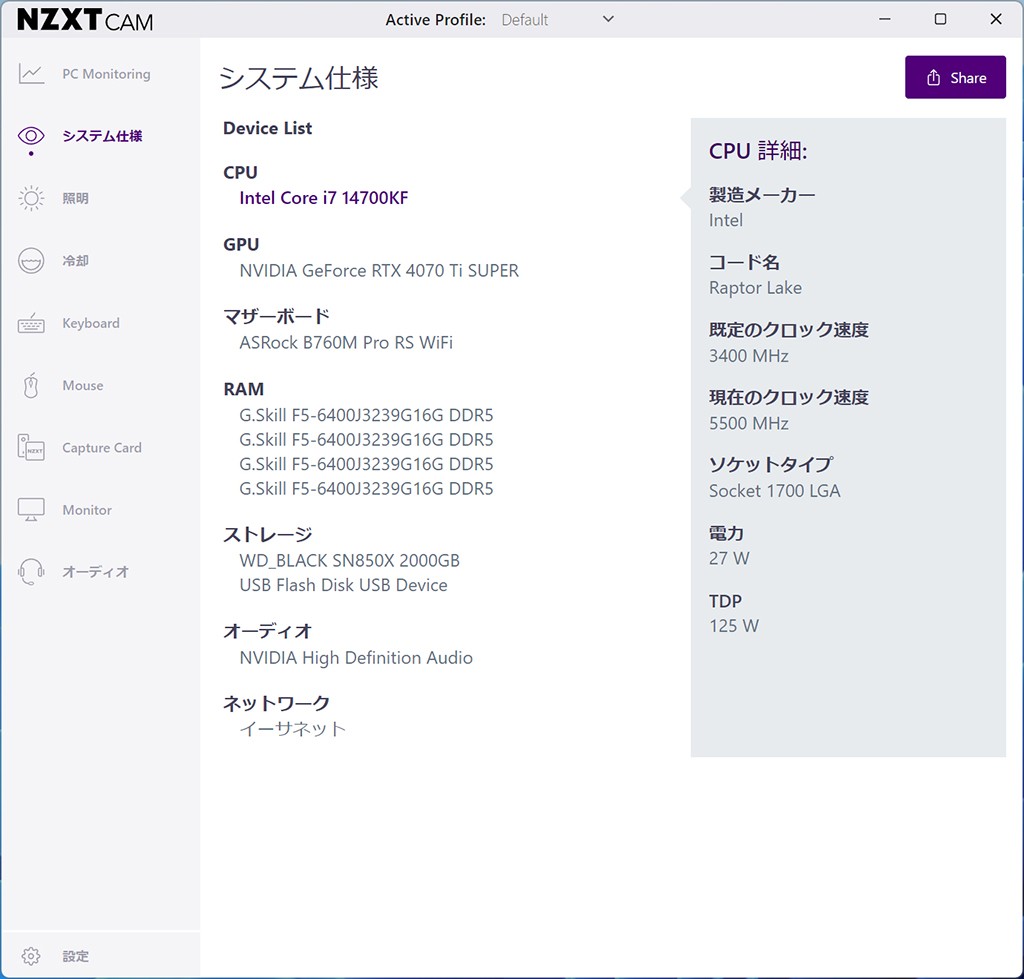Go to PC Monitoring menu item
This screenshot has height=979, width=1024.
106,74
